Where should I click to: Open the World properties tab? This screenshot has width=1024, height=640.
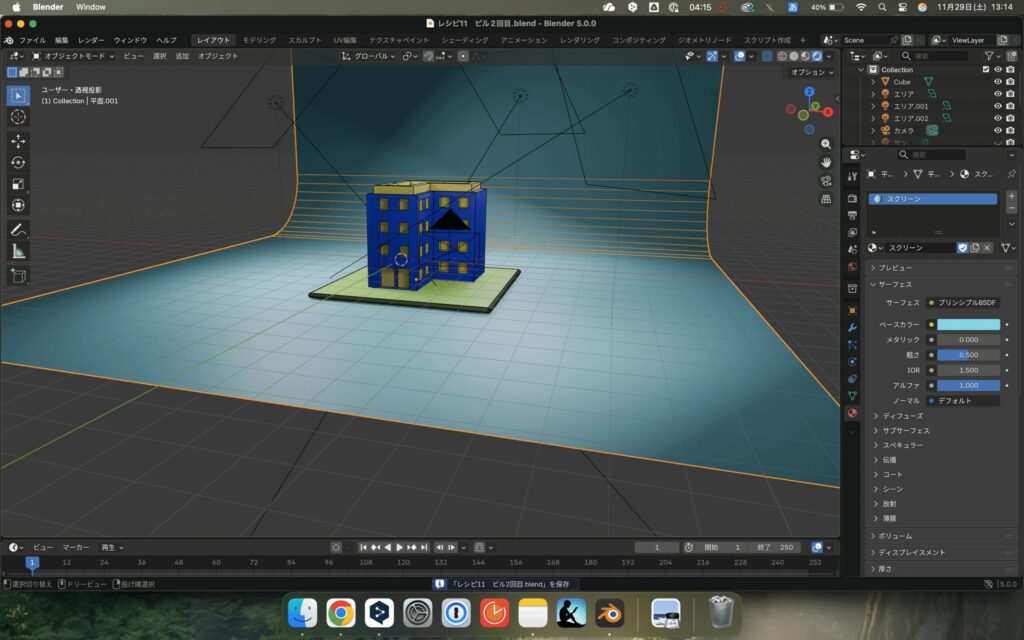[852, 266]
